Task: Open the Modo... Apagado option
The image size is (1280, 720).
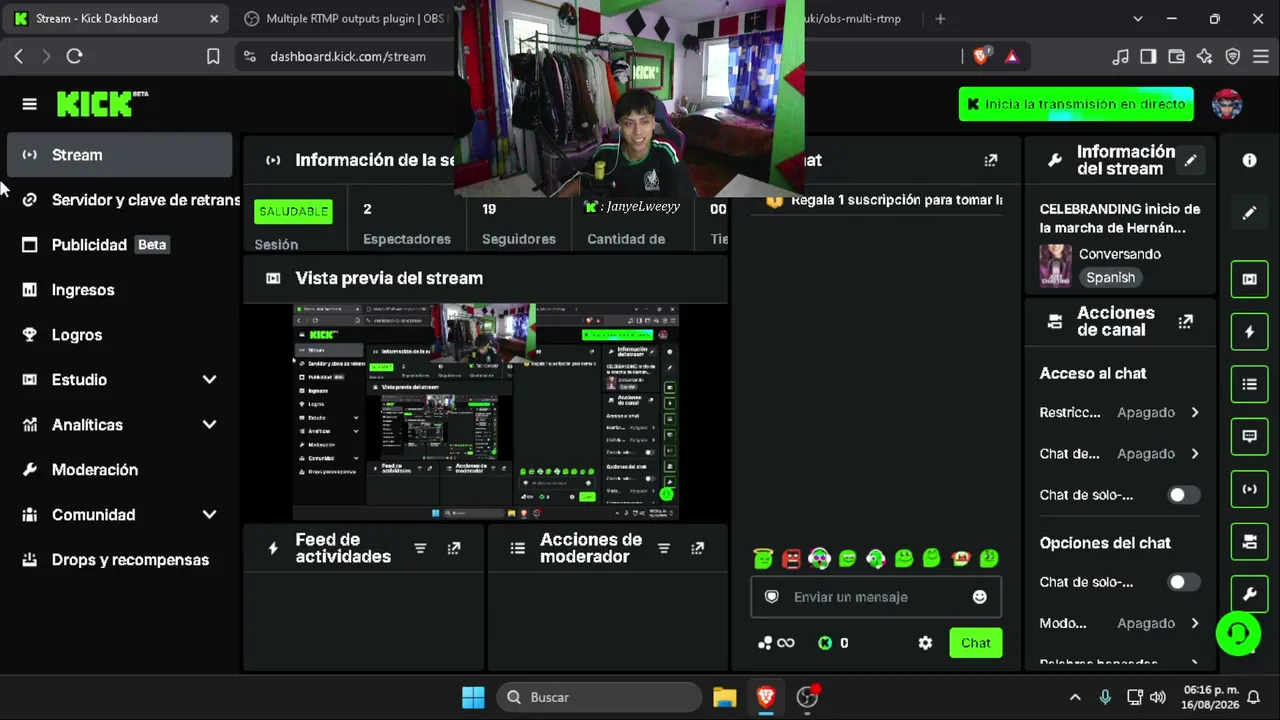Action: click(x=1120, y=623)
